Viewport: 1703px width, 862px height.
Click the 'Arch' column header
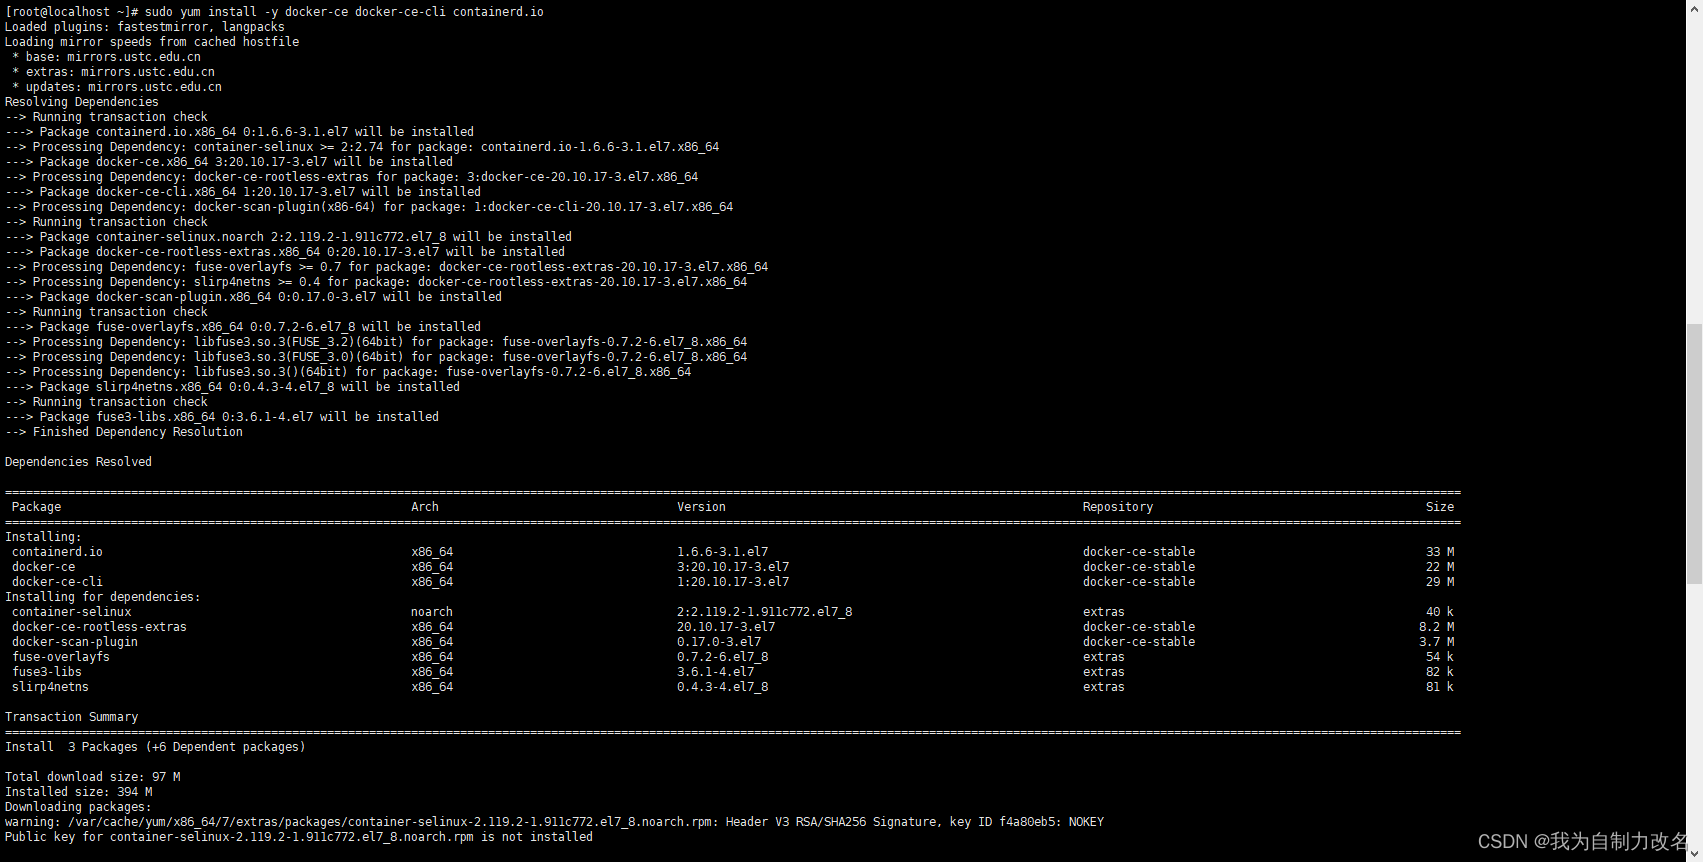425,507
